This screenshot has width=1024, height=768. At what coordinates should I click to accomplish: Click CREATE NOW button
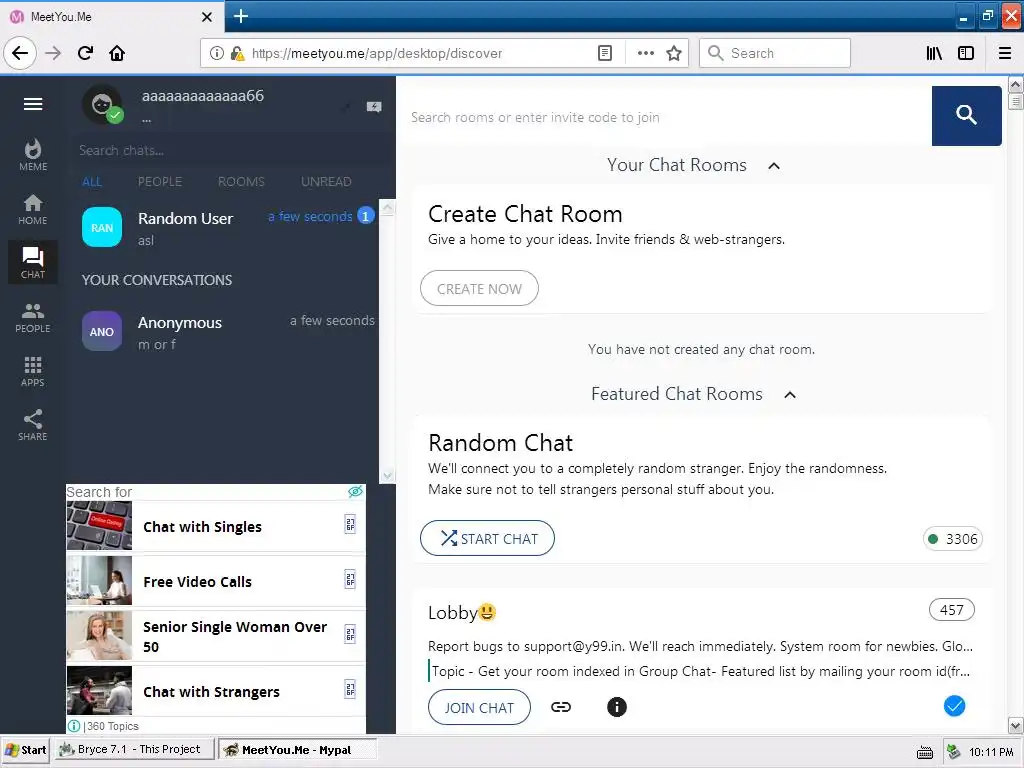479,288
